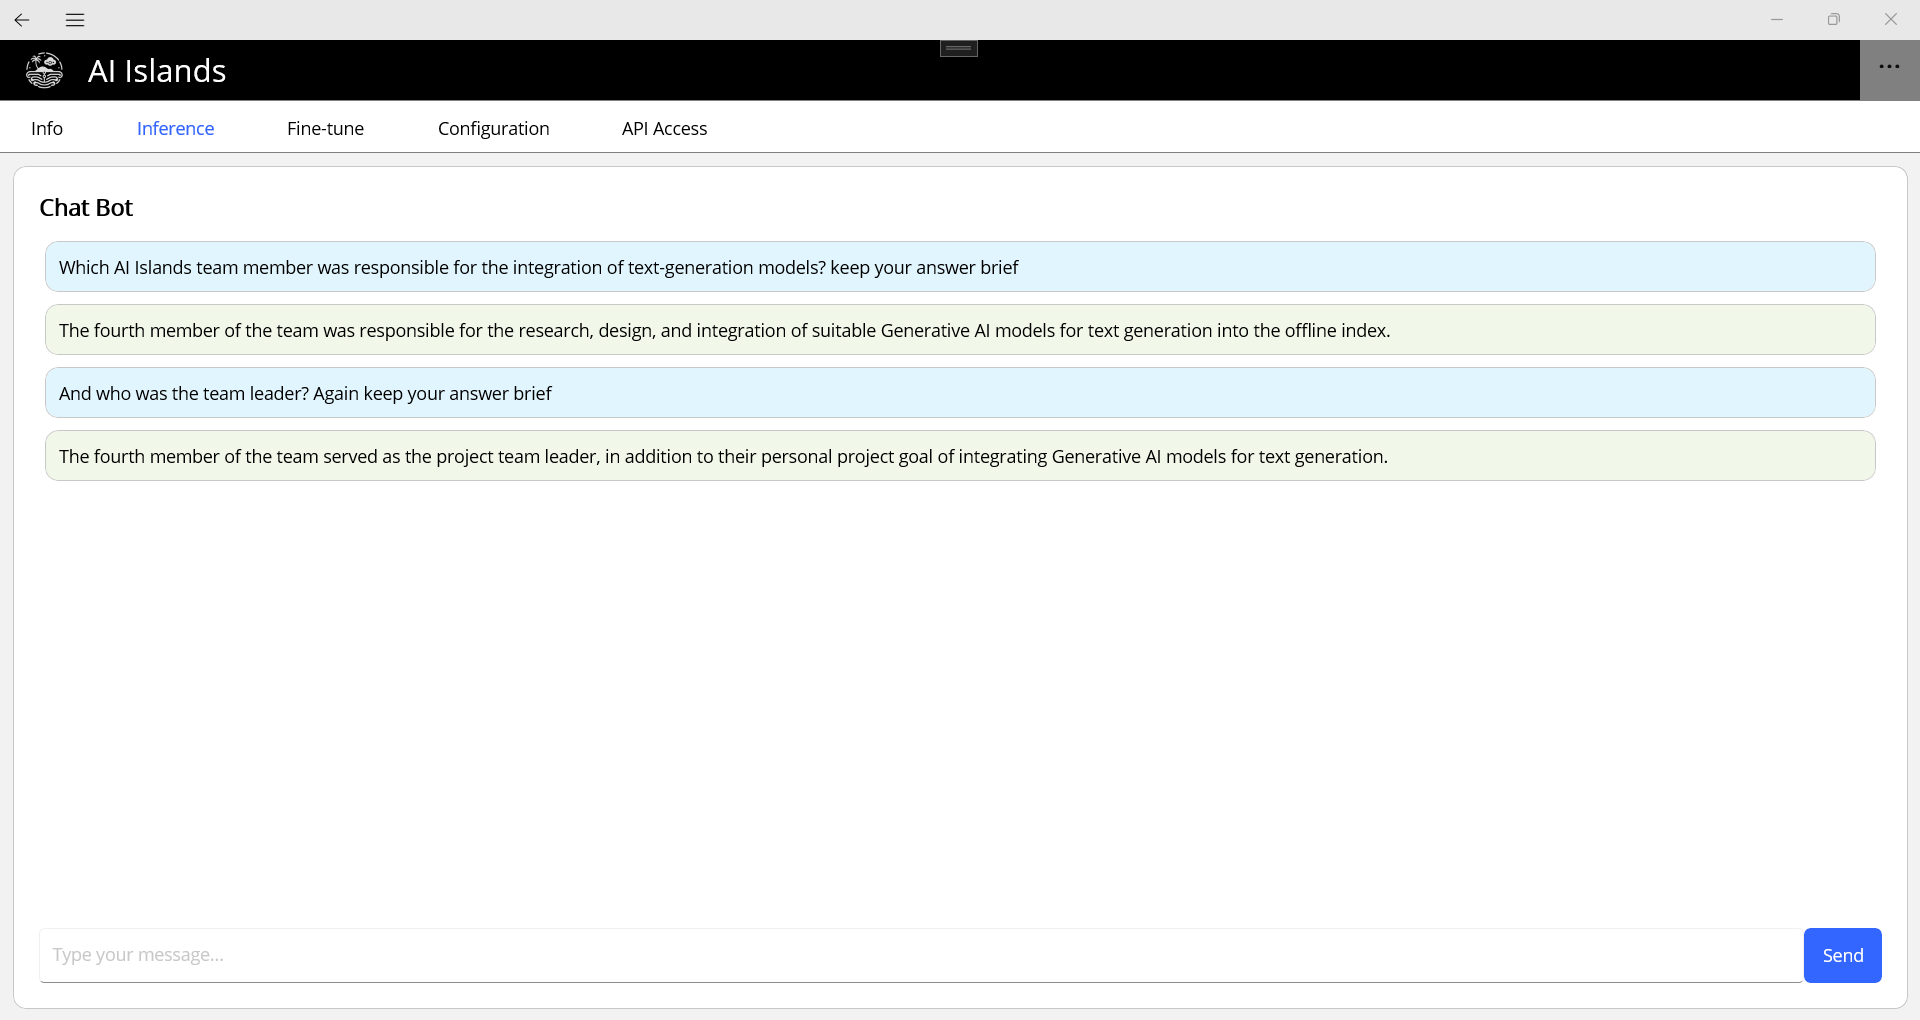Open the Fine-tune tab
The width and height of the screenshot is (1920, 1020).
[325, 128]
